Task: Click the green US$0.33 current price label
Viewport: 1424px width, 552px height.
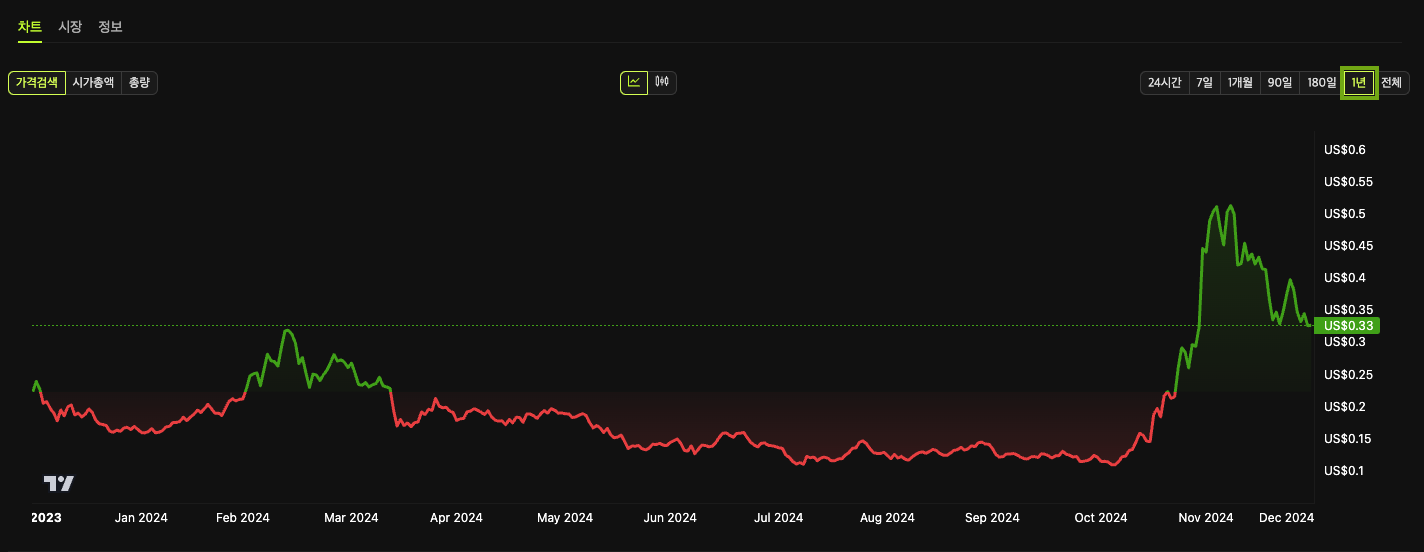Action: click(1346, 325)
